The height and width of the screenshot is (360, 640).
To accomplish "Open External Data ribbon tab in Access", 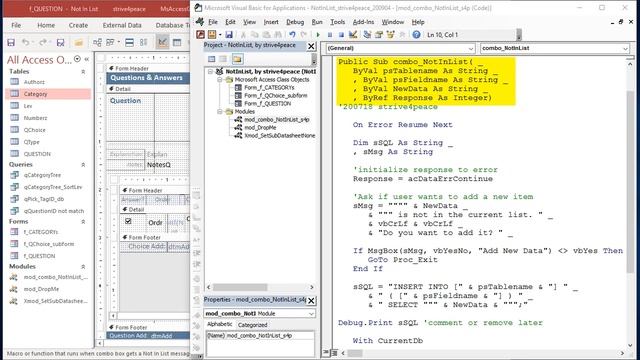I will (x=122, y=25).
